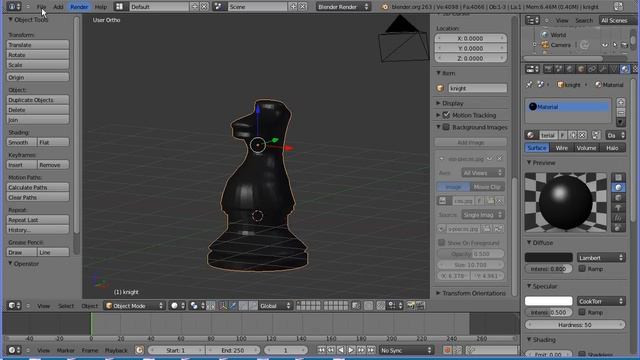Collapse the Object Tools panel
This screenshot has width=640, height=360.
click(x=10, y=20)
